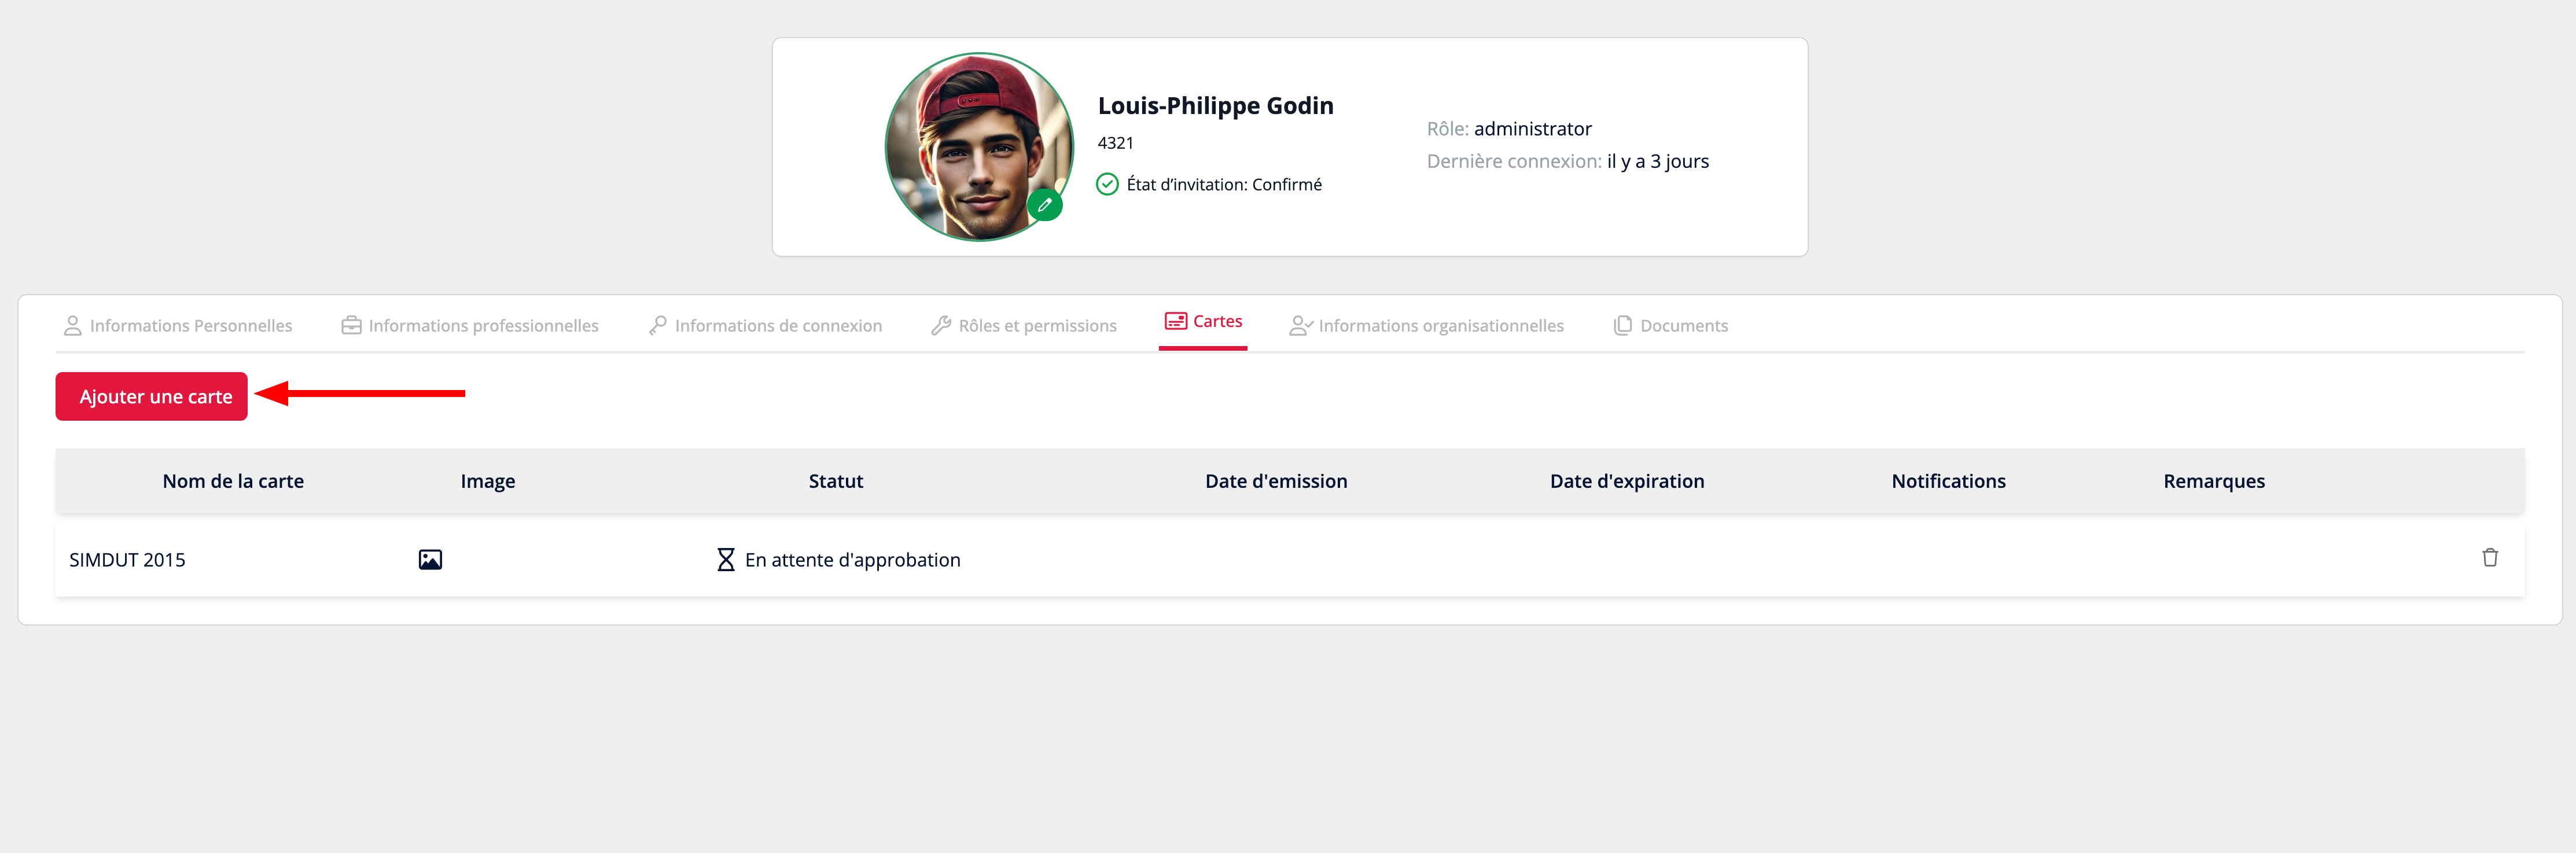Click Louis-Philippe Godin's profile photo

[979, 147]
